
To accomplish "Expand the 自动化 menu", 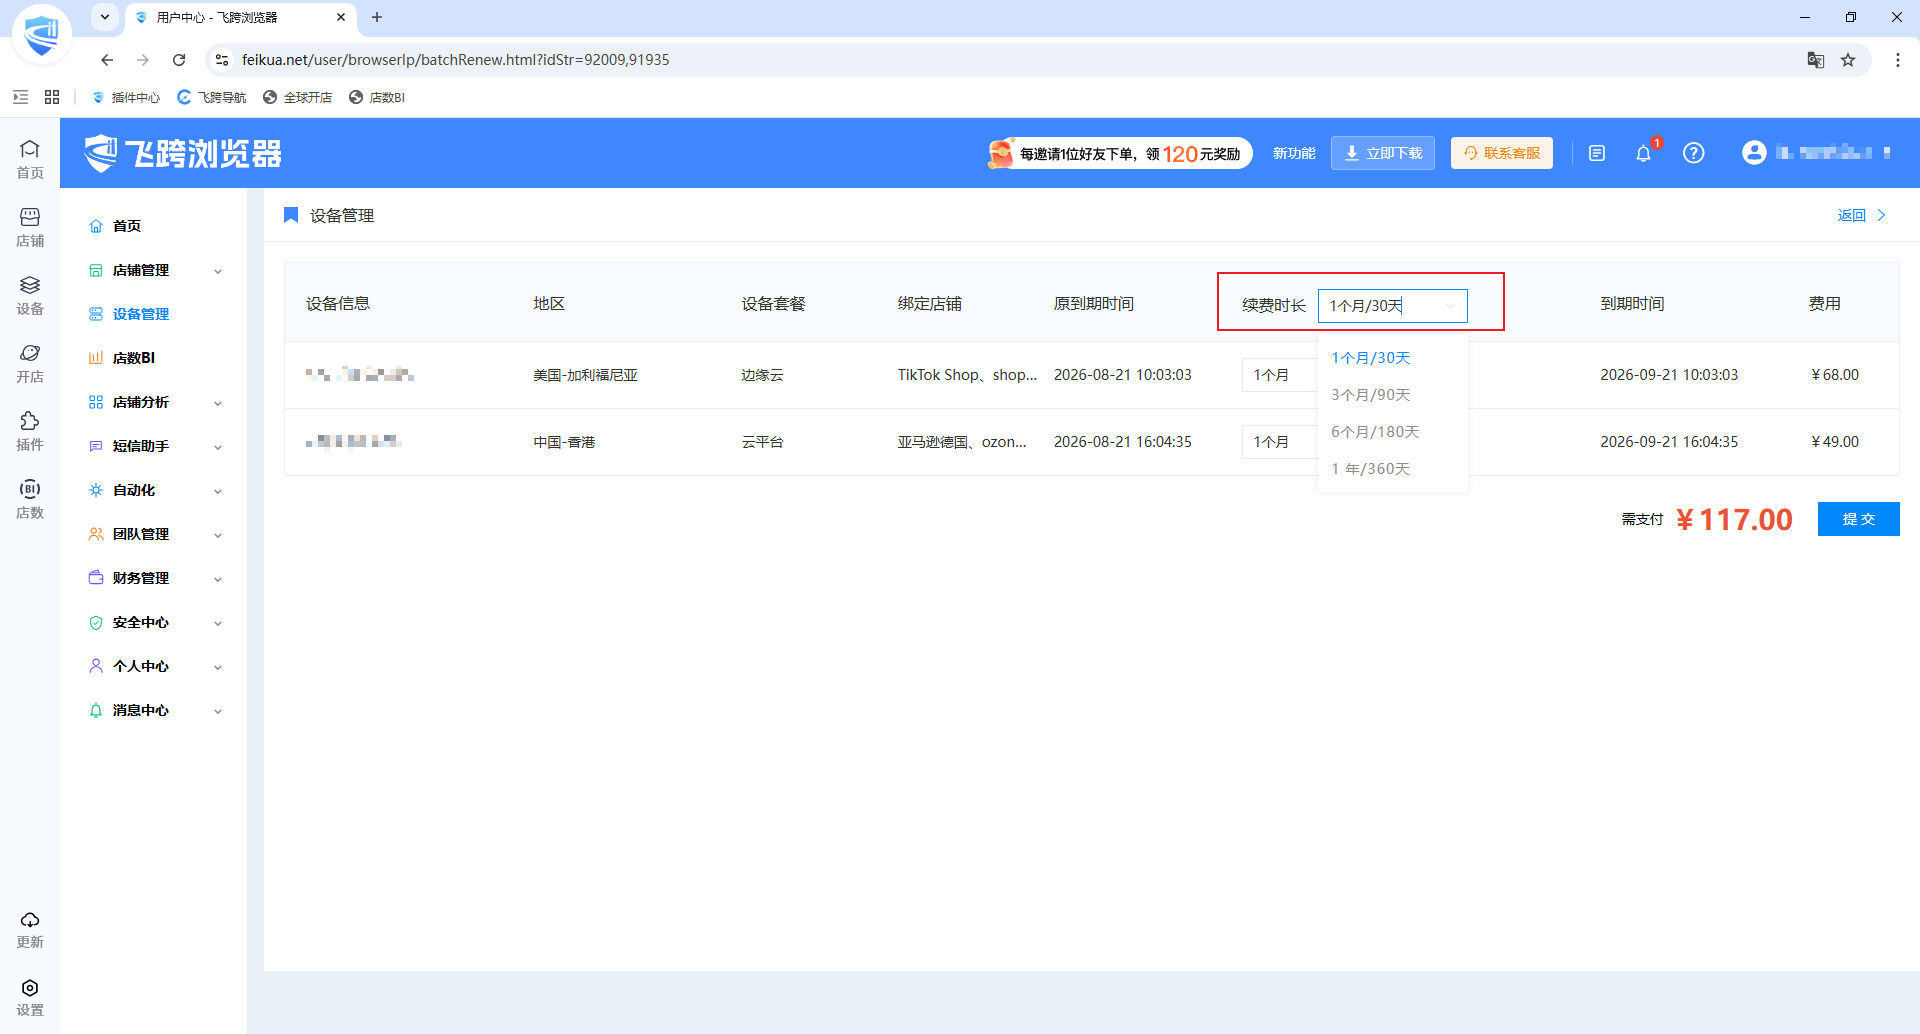I will point(156,490).
